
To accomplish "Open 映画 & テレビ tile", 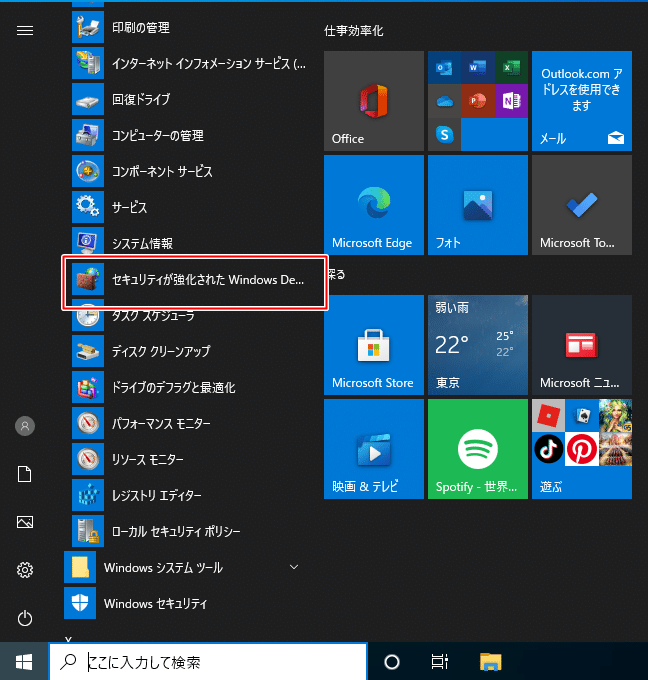I will pyautogui.click(x=374, y=449).
